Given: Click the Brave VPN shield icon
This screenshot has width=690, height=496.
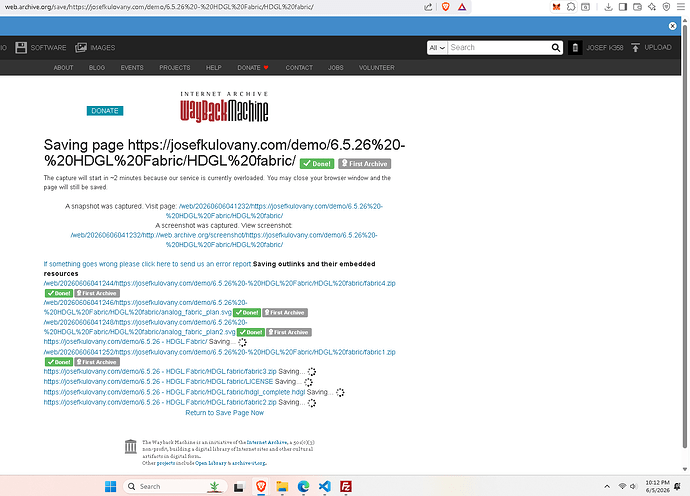Looking at the screenshot, I should point(666,7).
